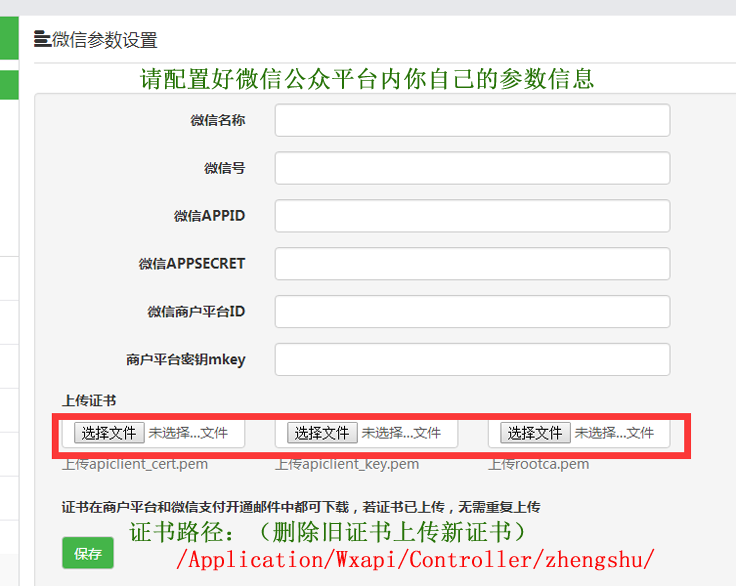Click the 上传证书 section label
Image resolution: width=736 pixels, height=586 pixels.
pos(89,401)
